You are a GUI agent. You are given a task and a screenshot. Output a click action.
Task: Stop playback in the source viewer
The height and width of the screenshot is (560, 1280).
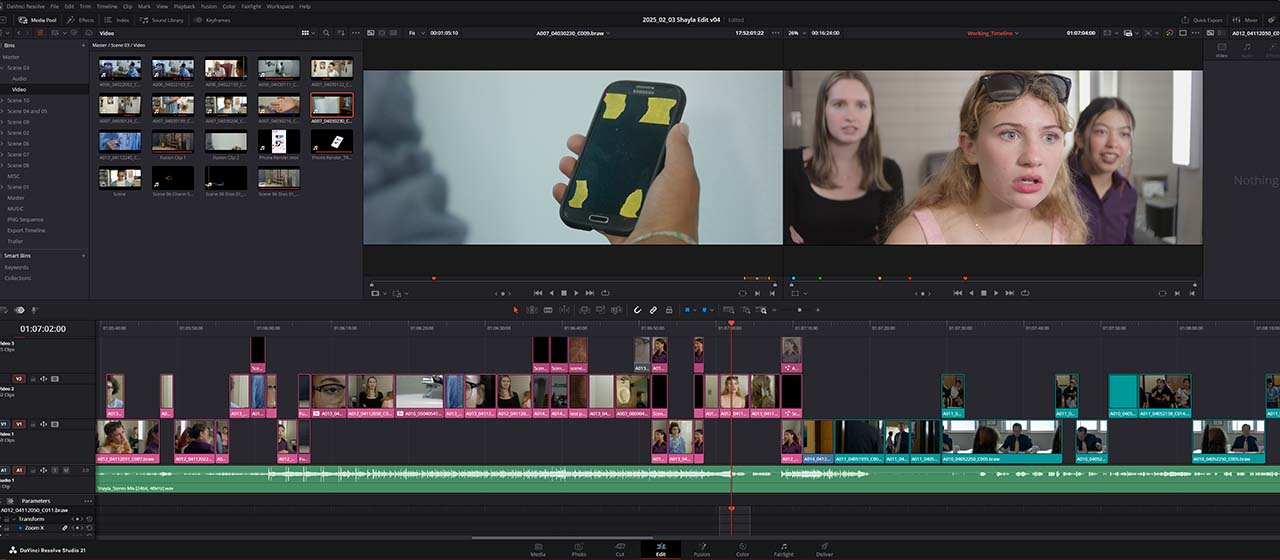pyautogui.click(x=563, y=293)
